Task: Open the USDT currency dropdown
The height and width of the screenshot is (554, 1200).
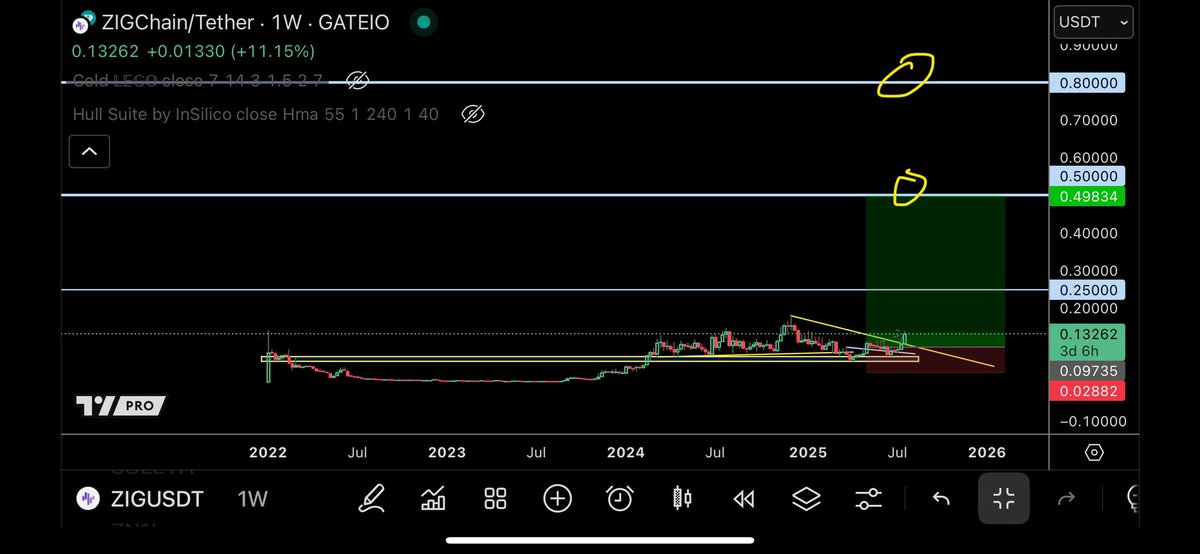Action: pyautogui.click(x=1094, y=21)
